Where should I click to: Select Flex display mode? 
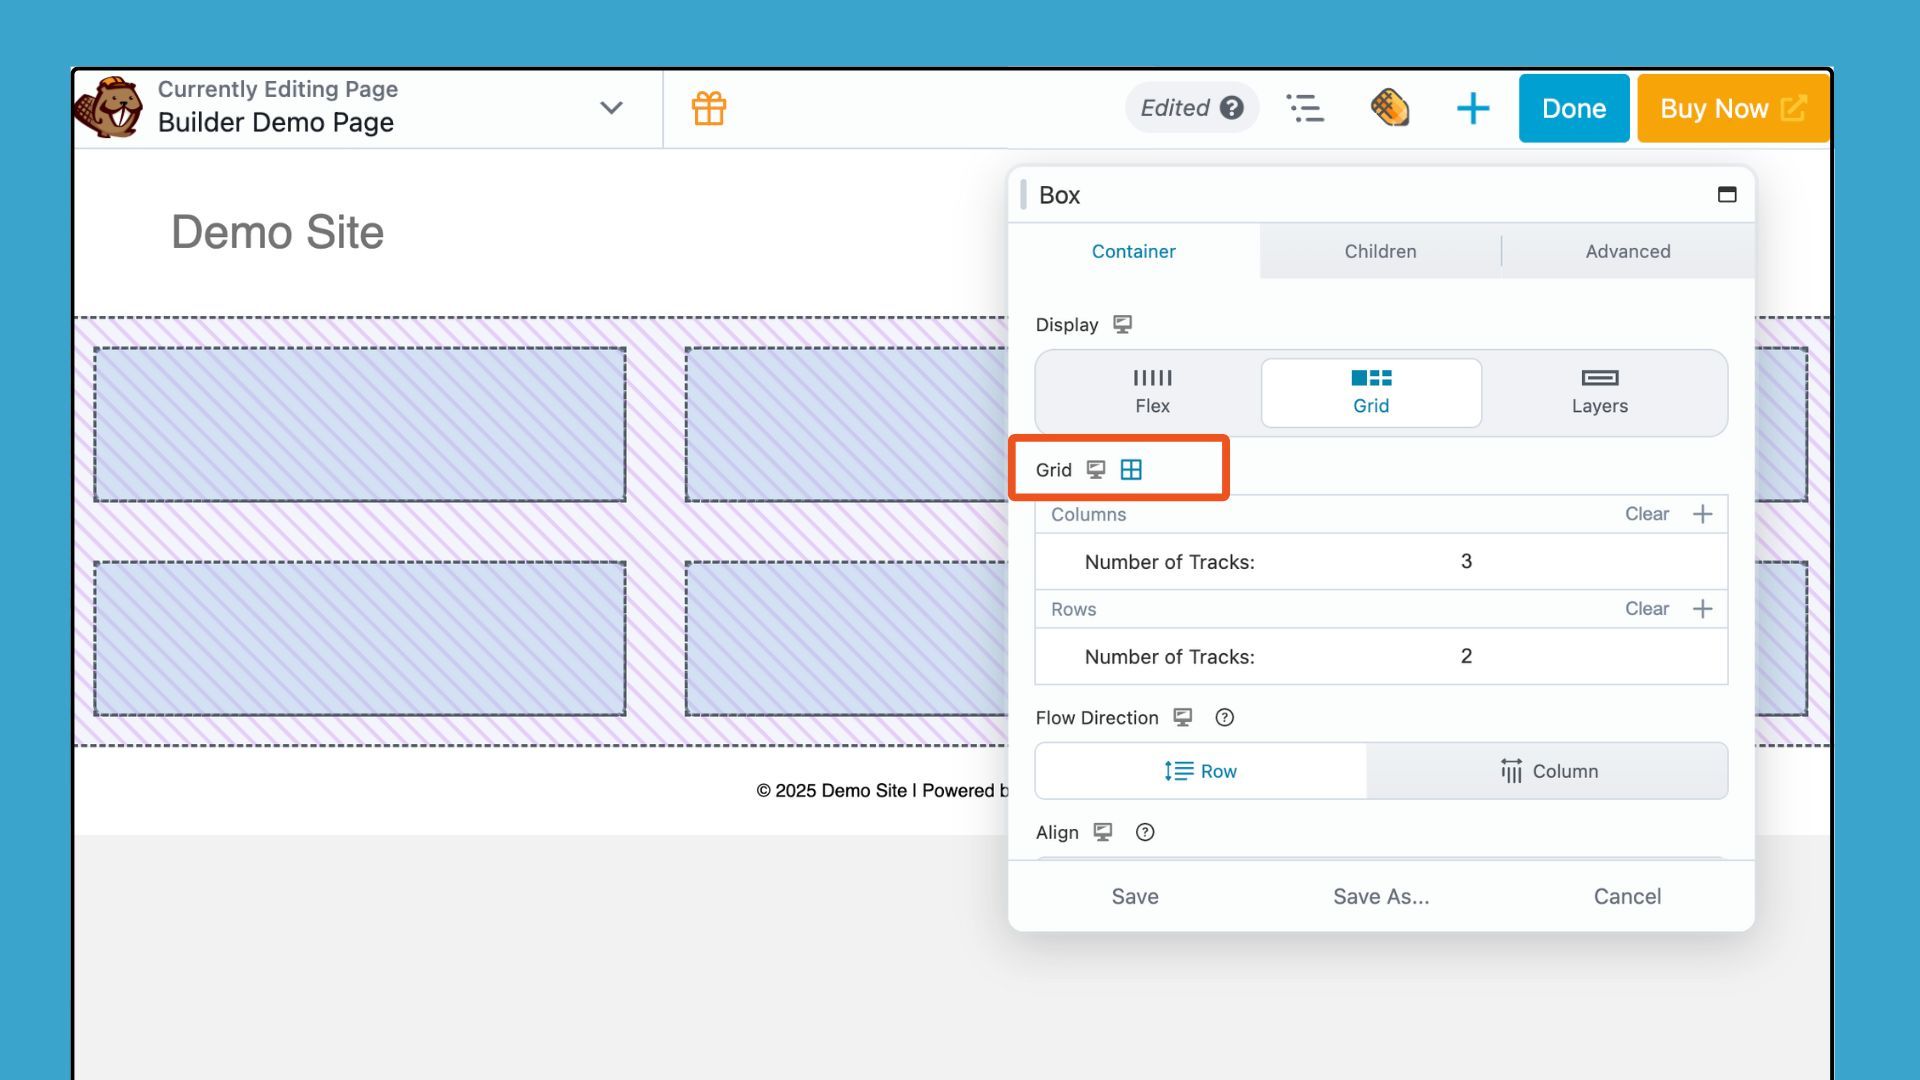[x=1152, y=392]
